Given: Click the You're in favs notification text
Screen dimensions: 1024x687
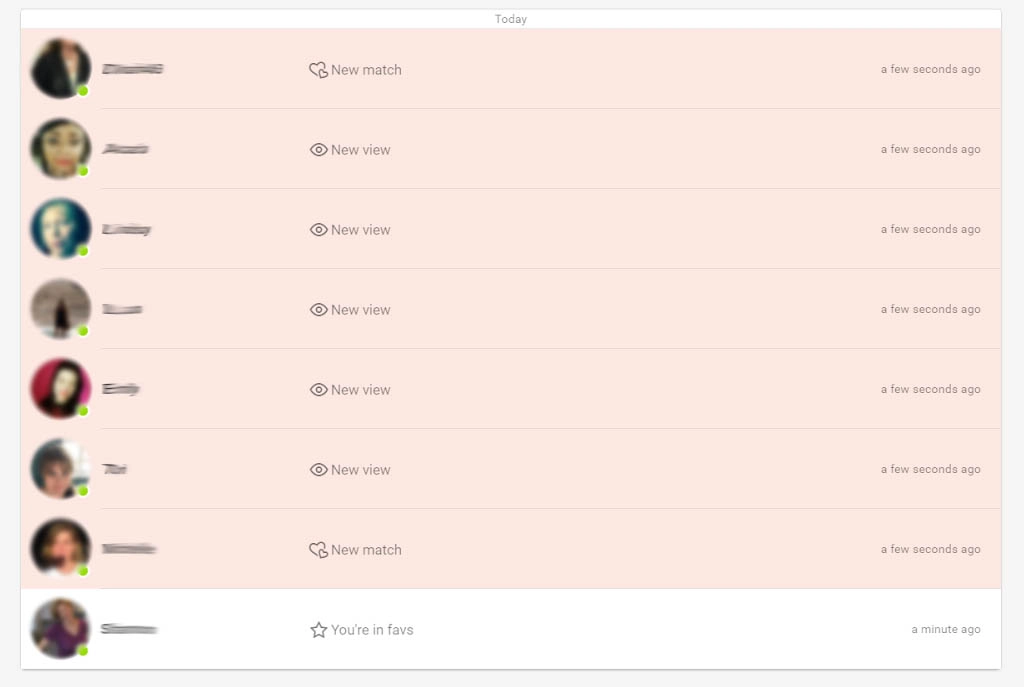Looking at the screenshot, I should [x=372, y=630].
